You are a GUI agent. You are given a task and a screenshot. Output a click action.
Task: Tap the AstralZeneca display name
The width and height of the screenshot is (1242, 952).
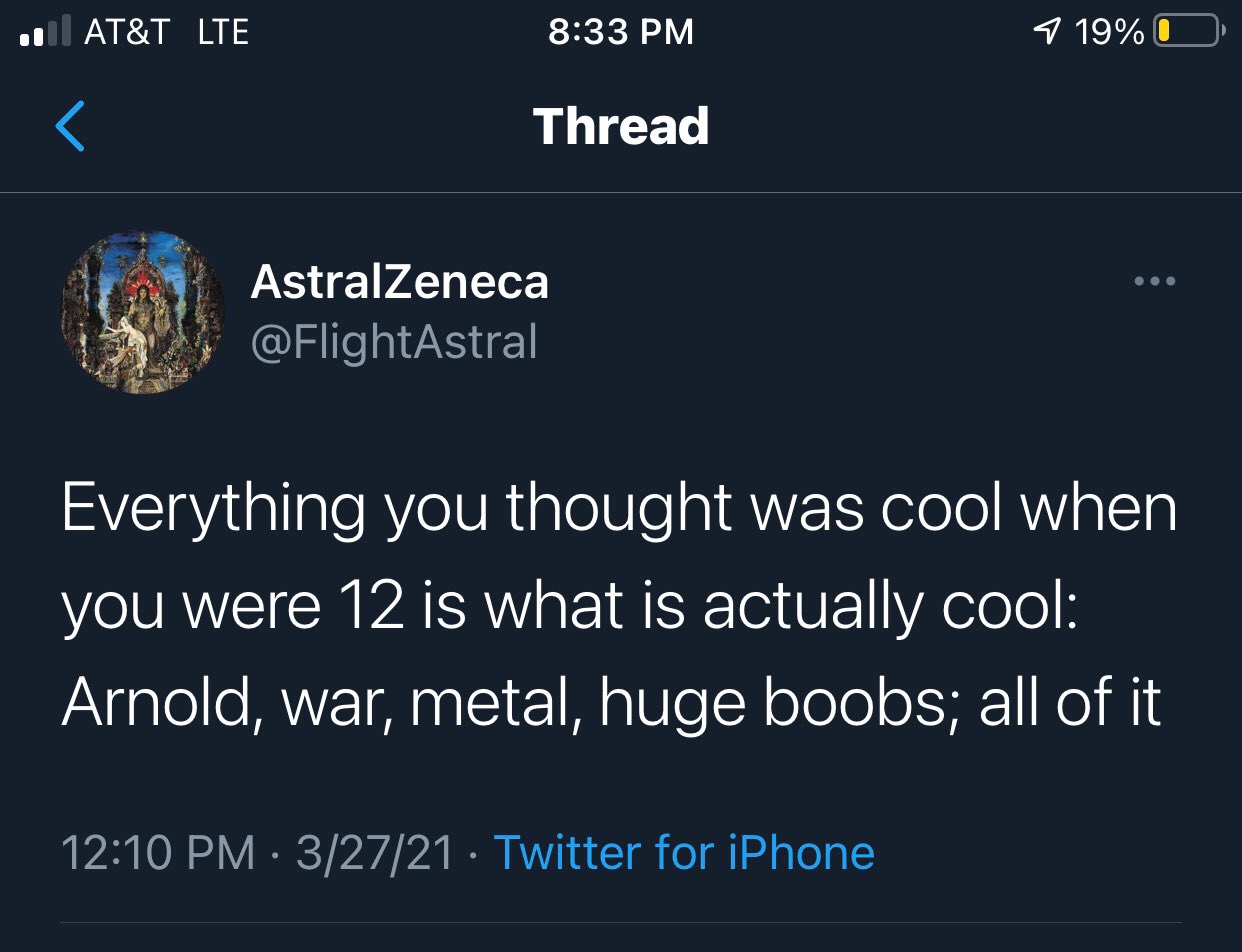coord(399,282)
